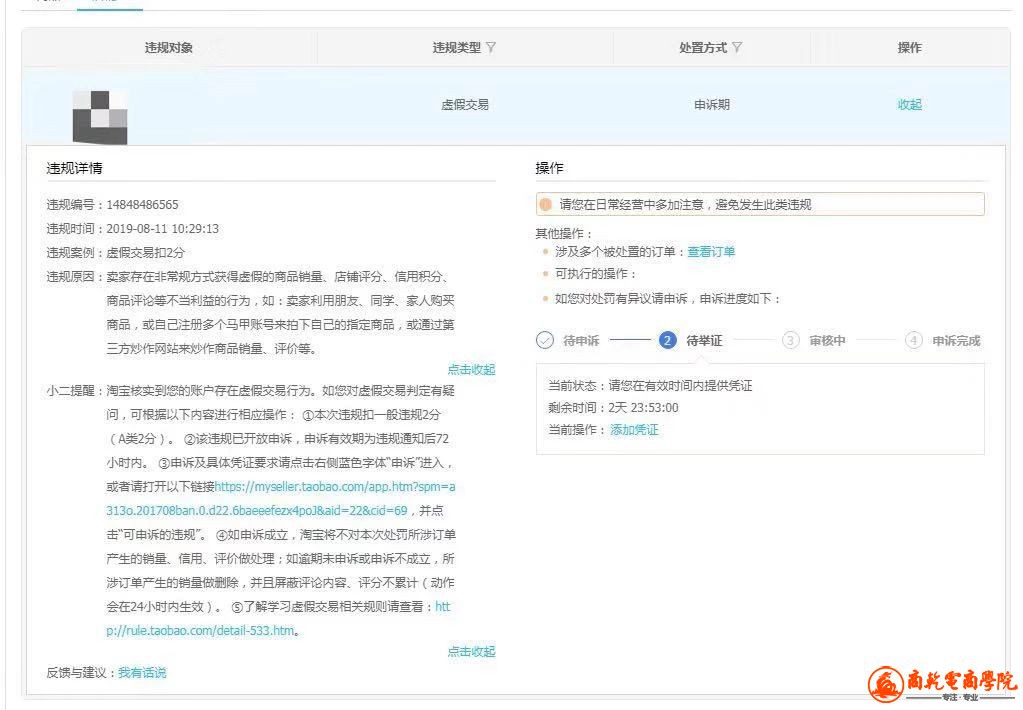Screen dimensions: 1023x710
Task: Click step 2 circle for 待举证
Action: point(667,340)
